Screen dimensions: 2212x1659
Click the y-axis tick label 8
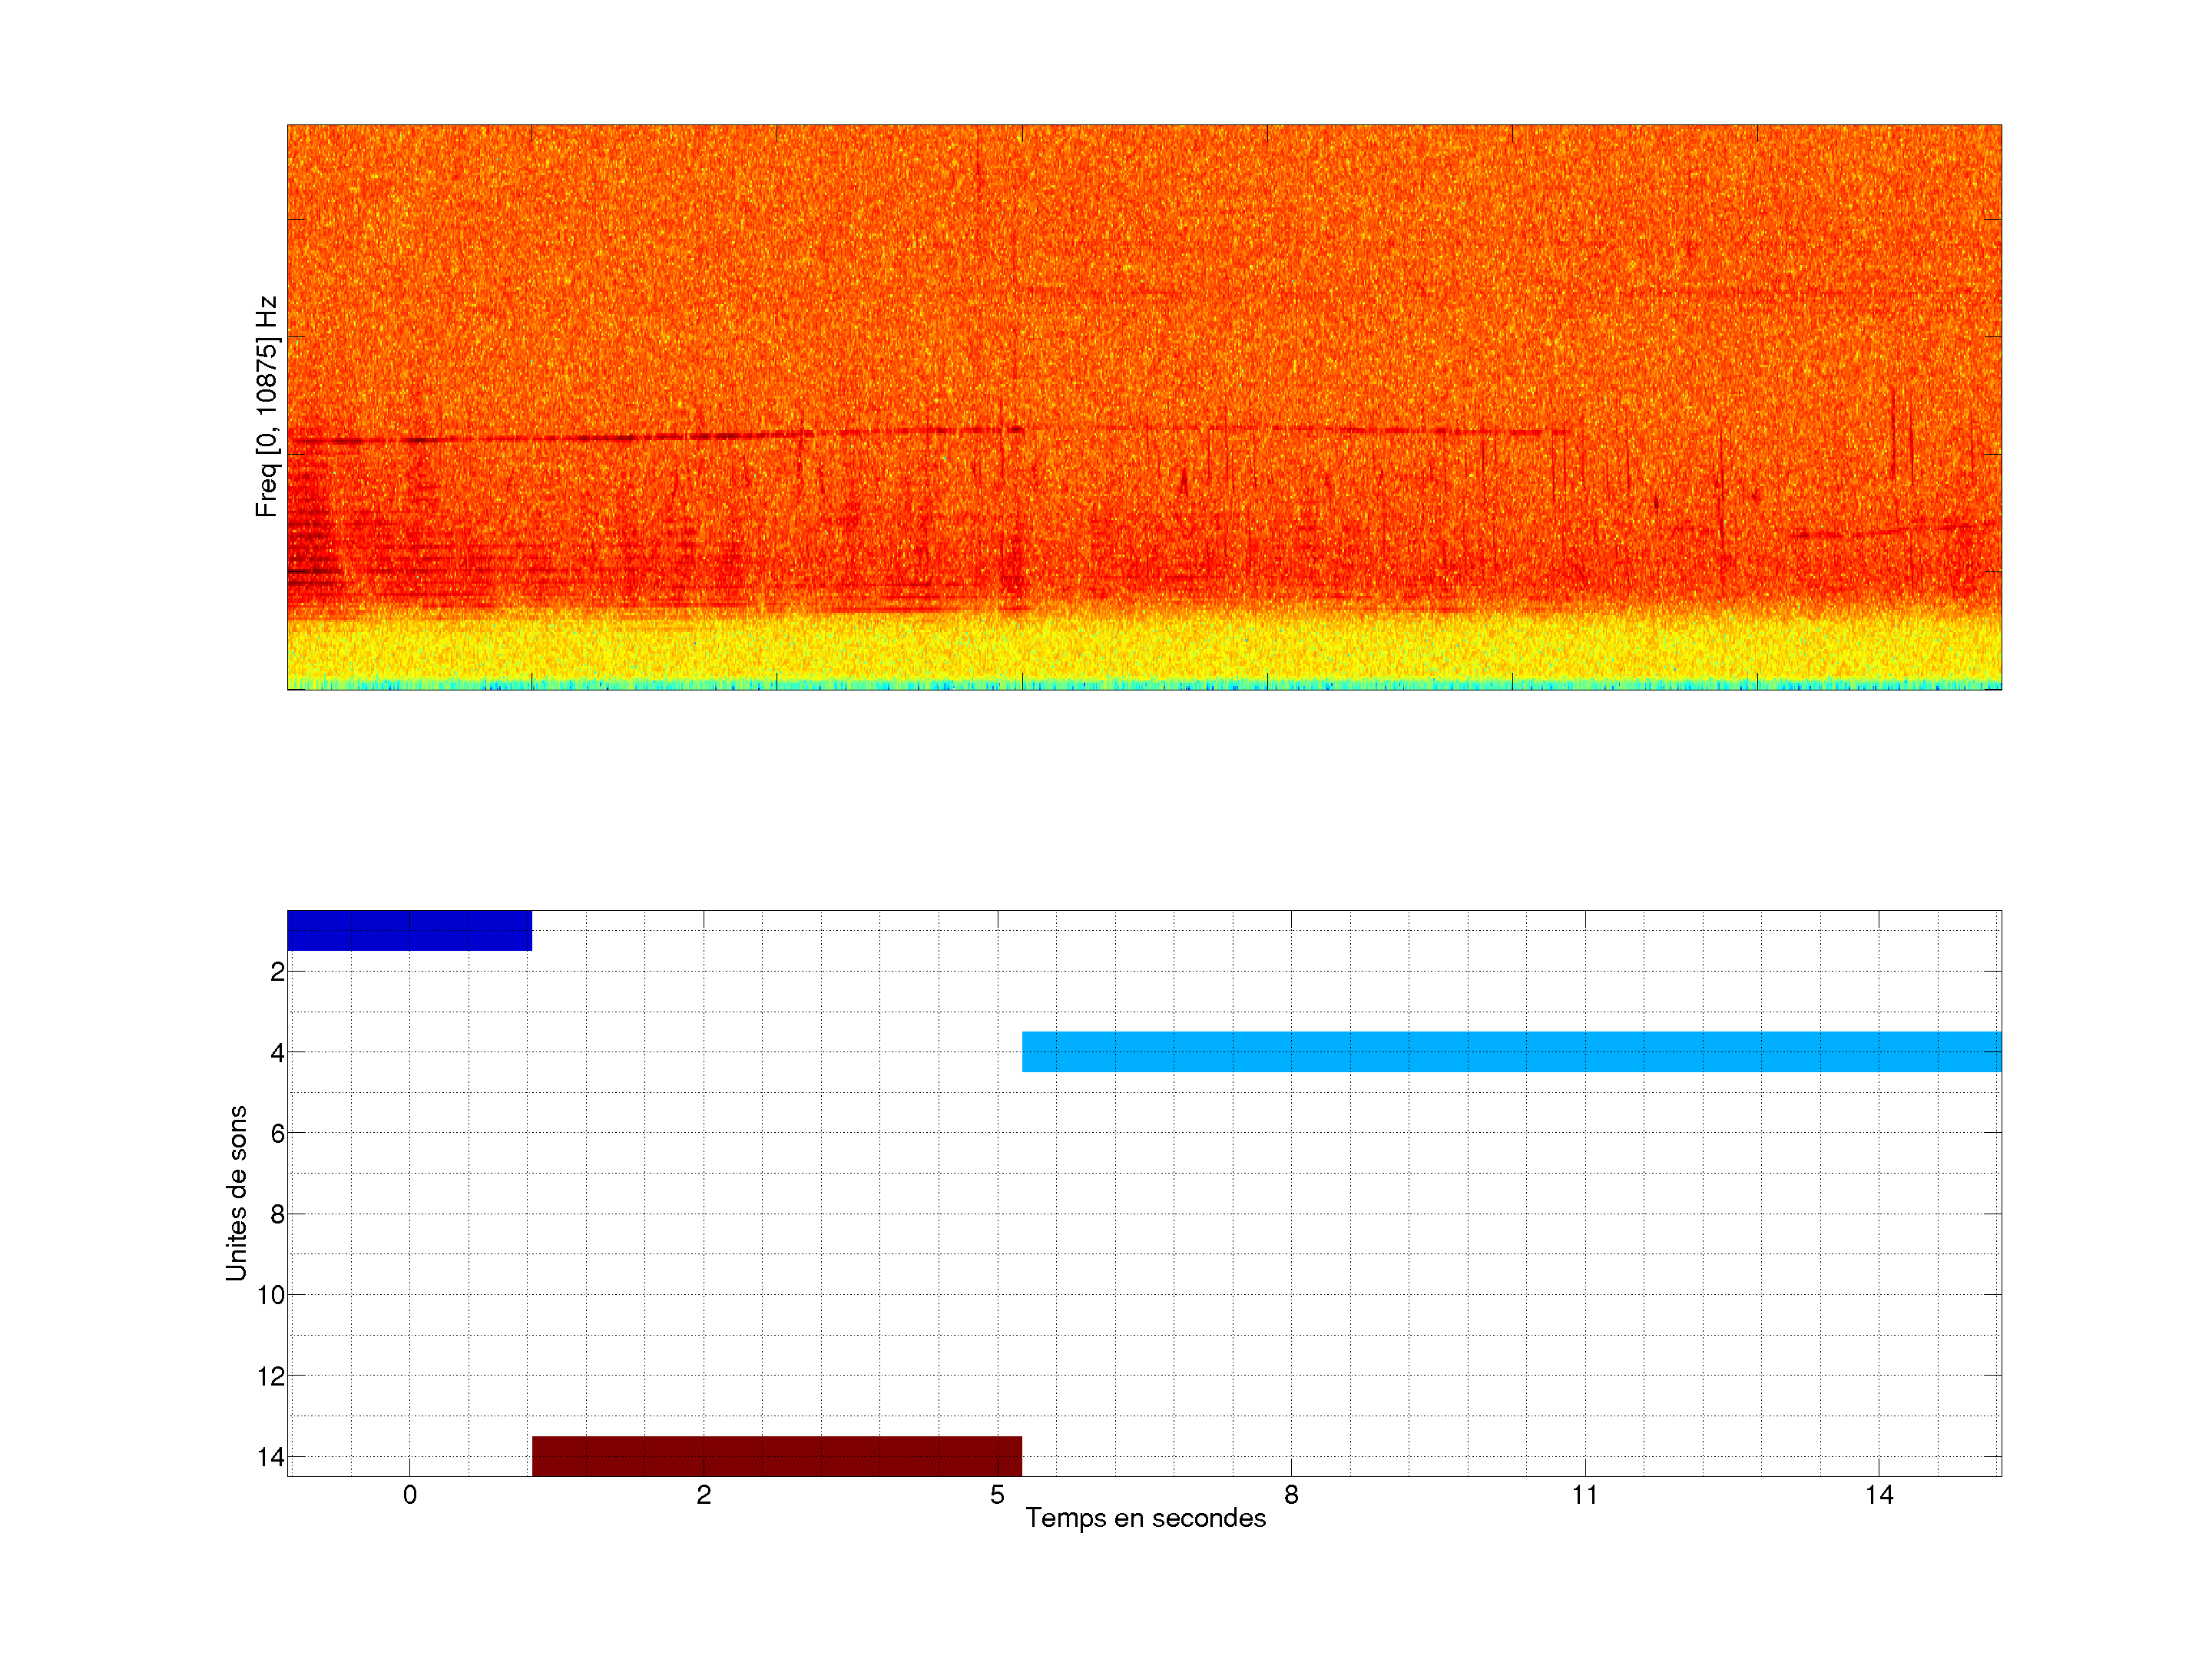click(277, 1214)
